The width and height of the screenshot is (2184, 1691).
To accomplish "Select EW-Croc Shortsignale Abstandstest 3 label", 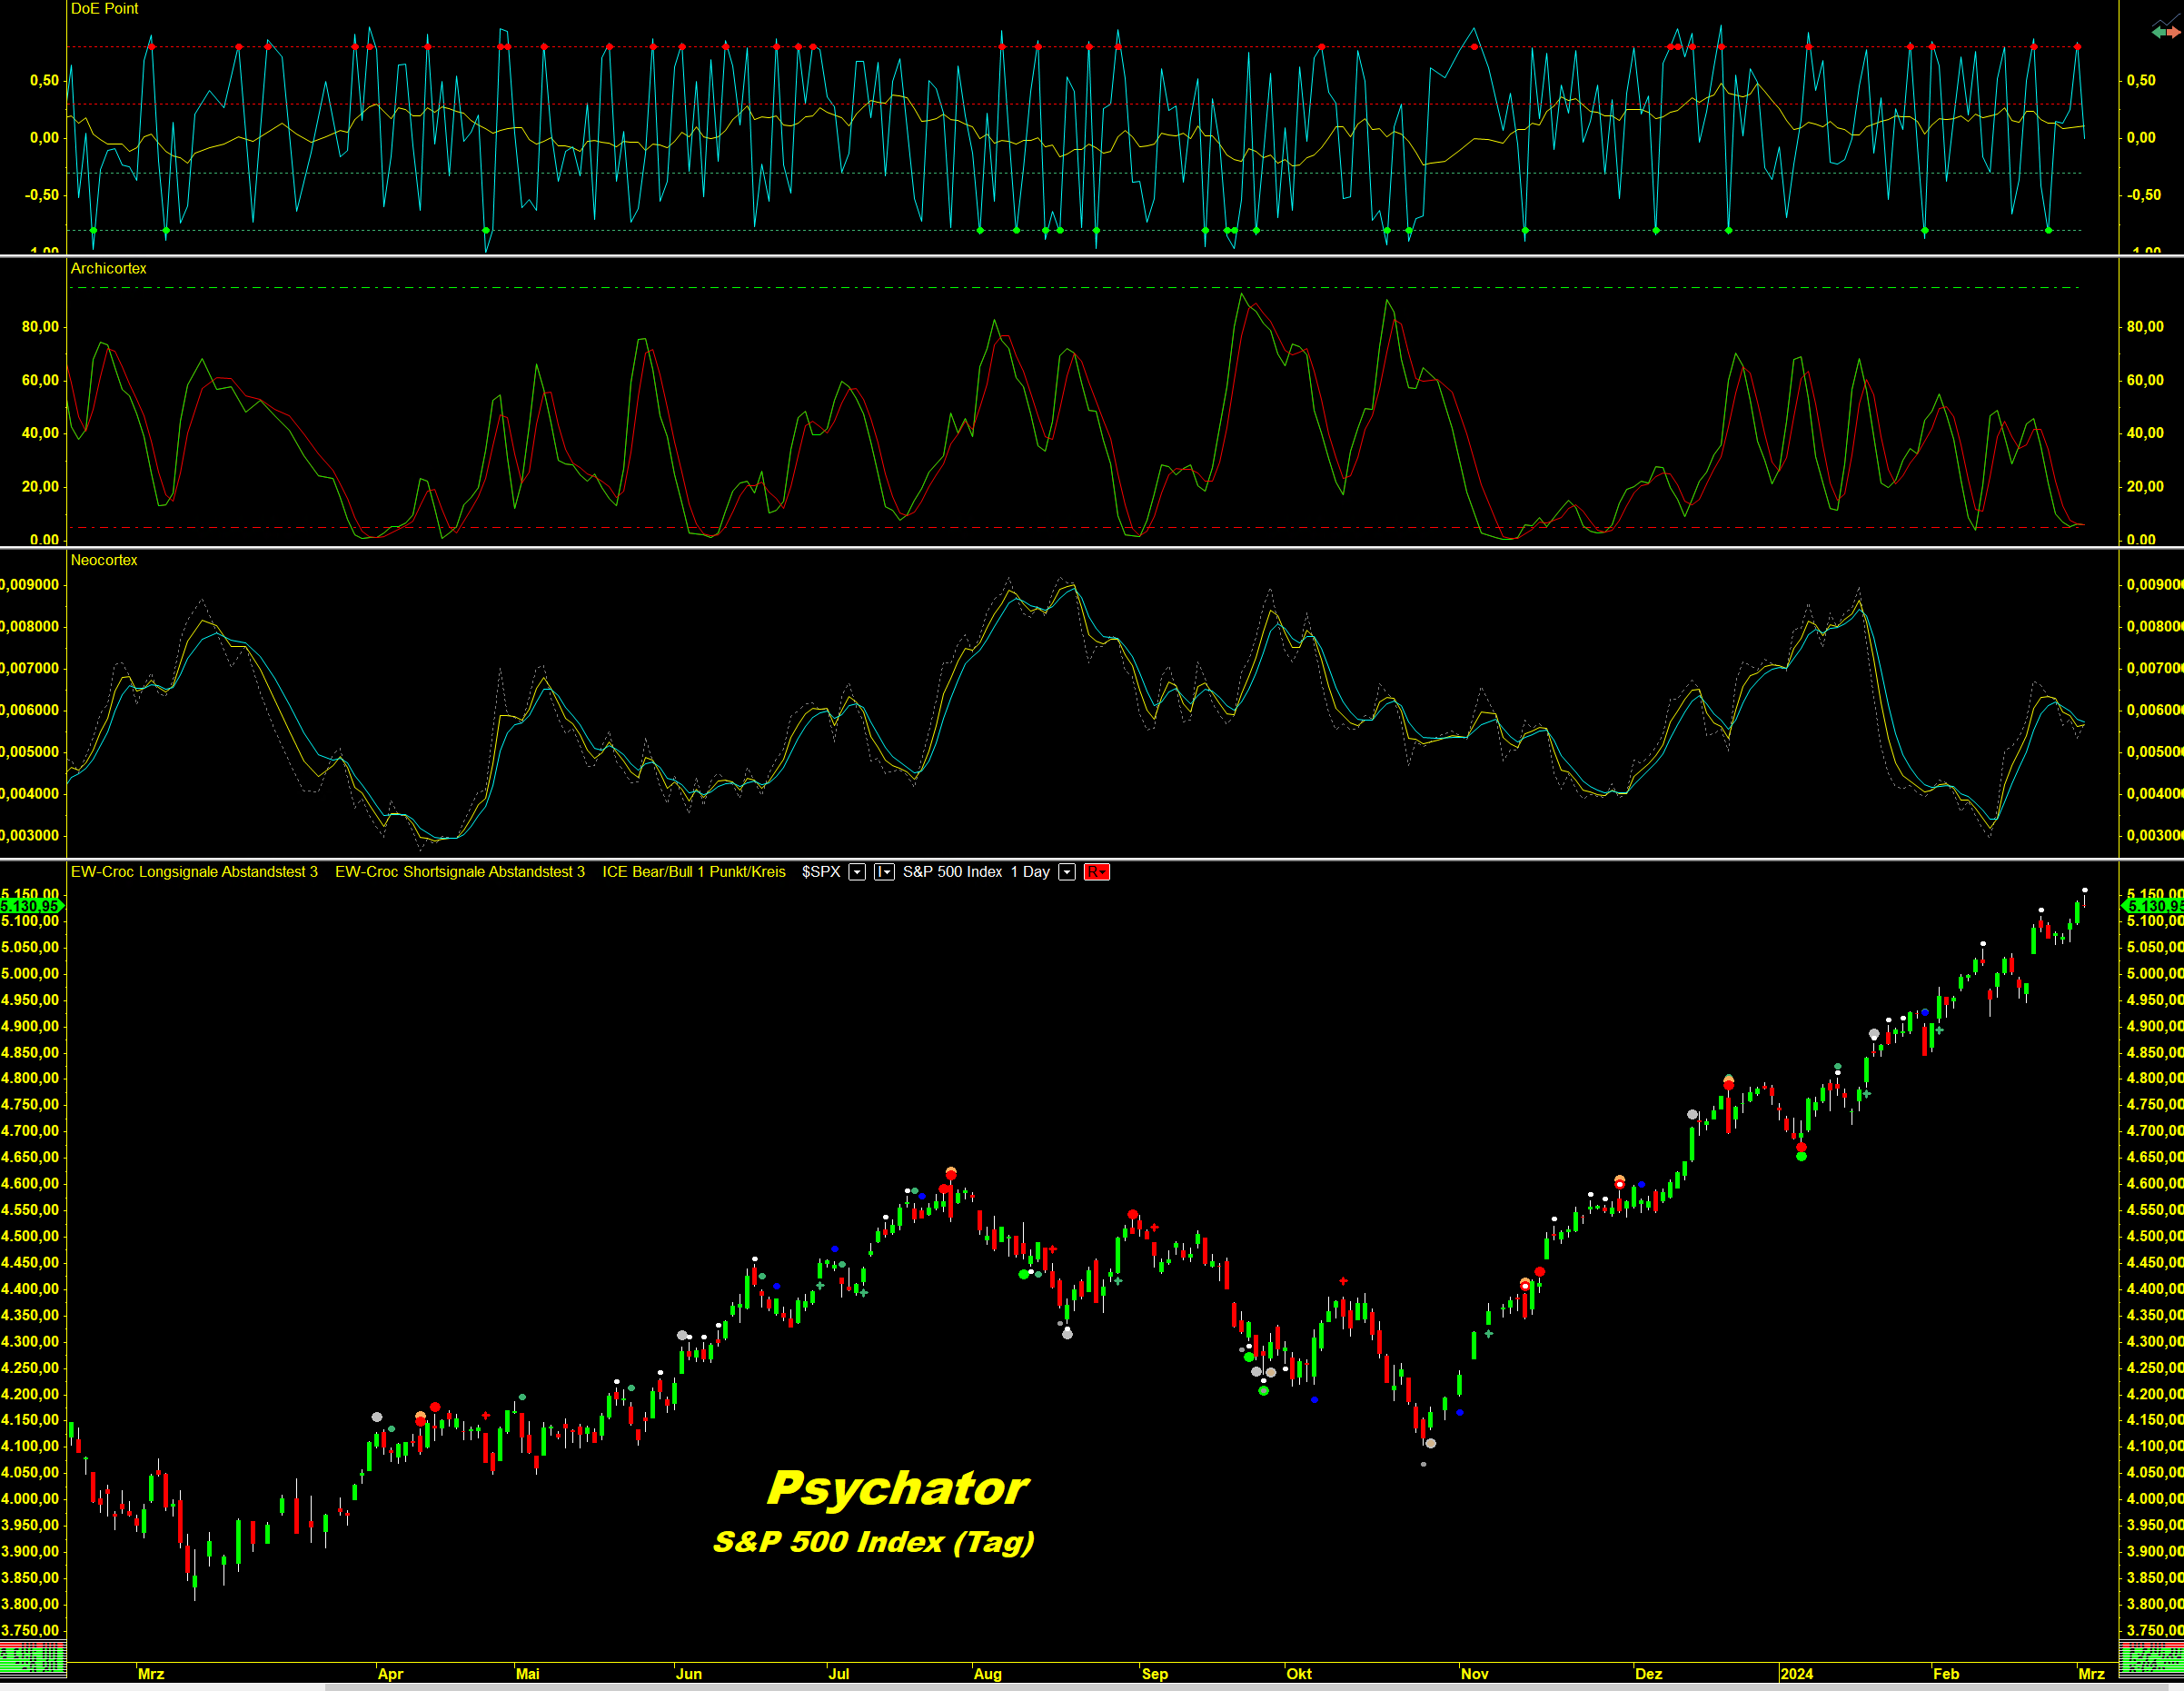I will [x=460, y=872].
